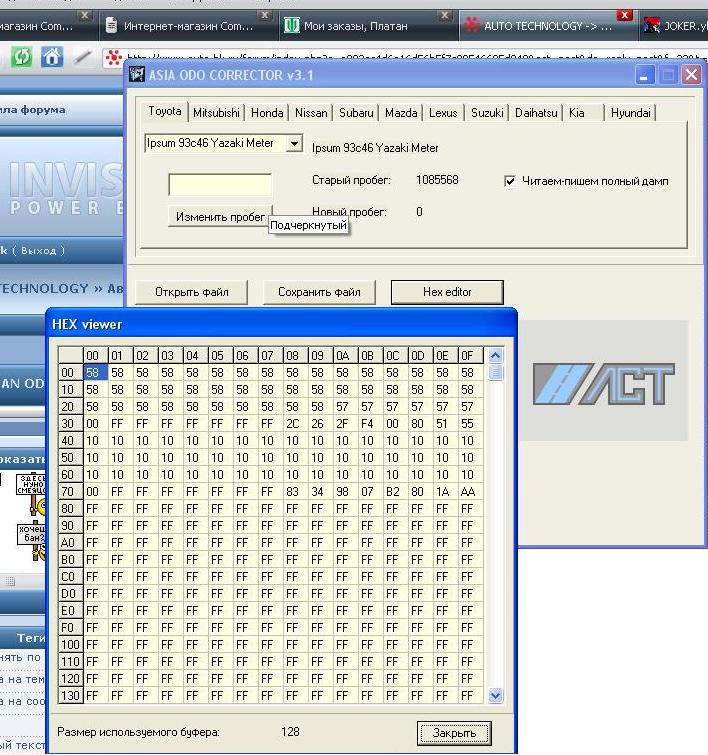Click the Изменить пробег button
Screen dimensions: 708x755
point(220,217)
